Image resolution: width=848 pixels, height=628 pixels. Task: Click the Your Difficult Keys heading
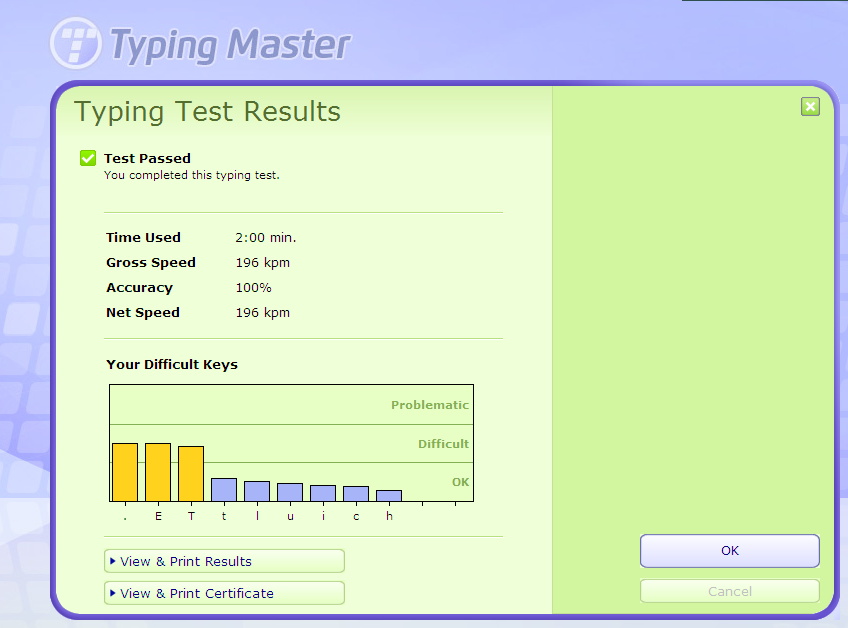[171, 364]
